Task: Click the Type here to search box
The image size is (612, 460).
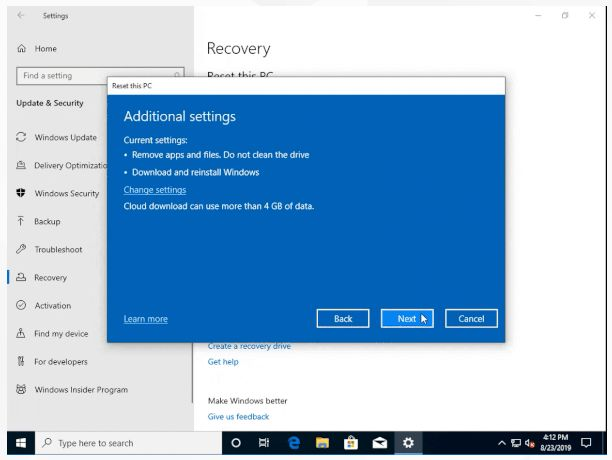Action: pos(128,443)
